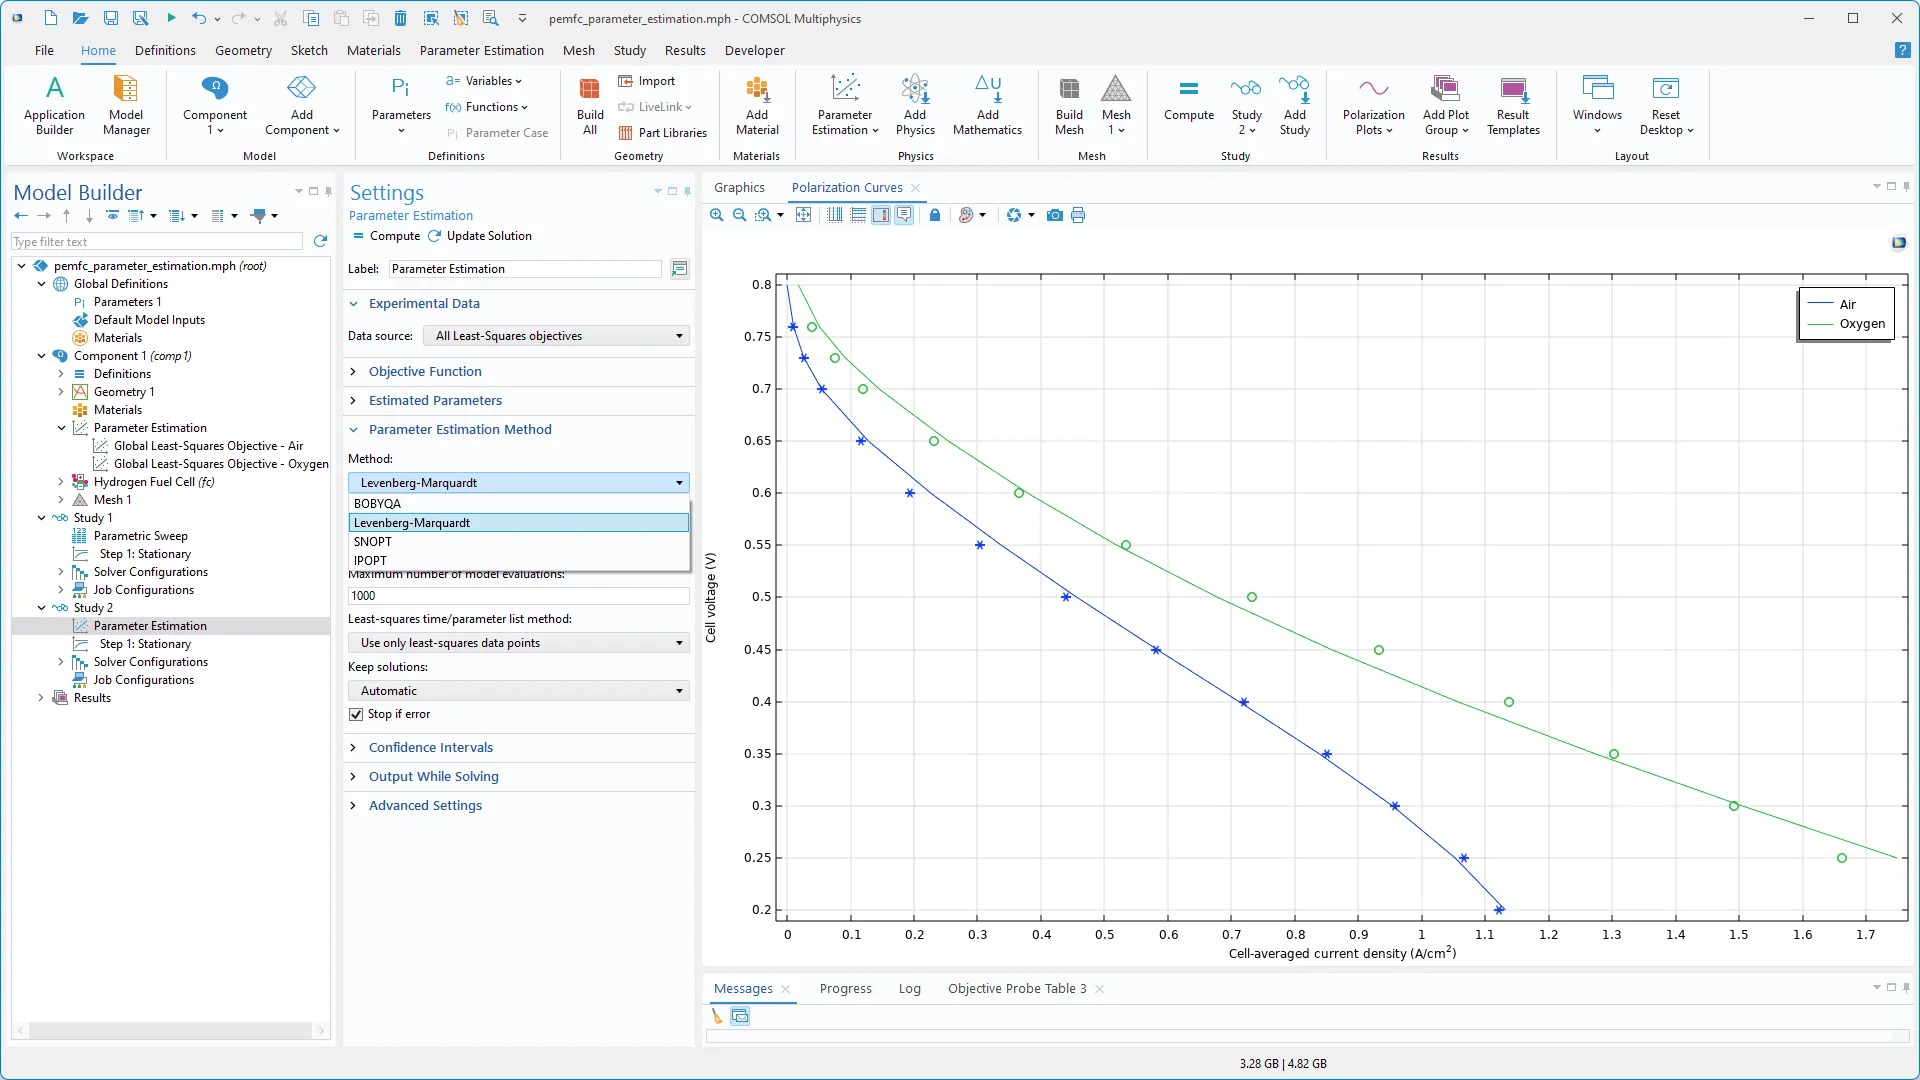Open the Application Builder
The width and height of the screenshot is (1920, 1080).
coord(54,105)
